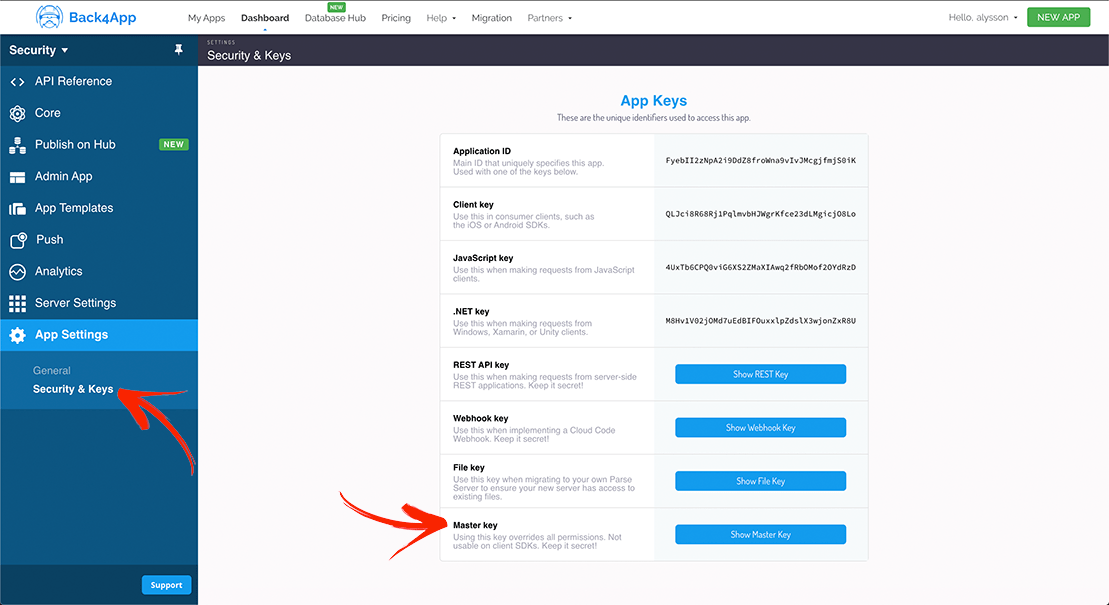Pin the sidebar with the pushpin icon

pyautogui.click(x=178, y=50)
